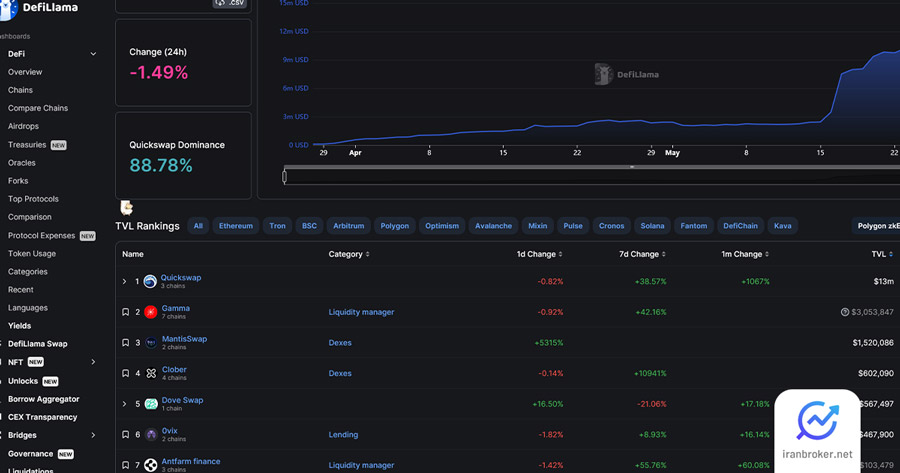Expand the Quickswap row chevron
This screenshot has height=473, width=900.
(125, 281)
